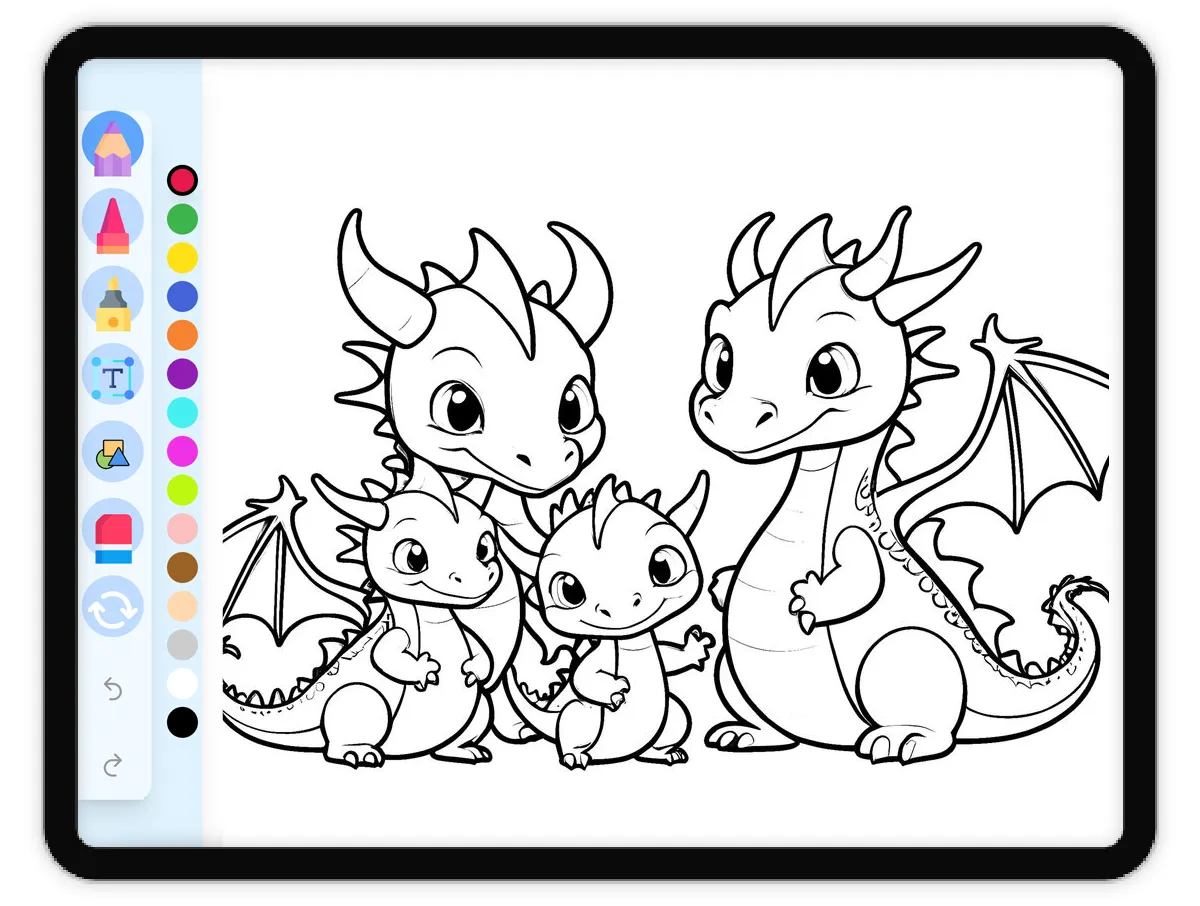Screen dimensions: 1200x906
Task: Choose the brown color swatch
Action: [x=182, y=567]
